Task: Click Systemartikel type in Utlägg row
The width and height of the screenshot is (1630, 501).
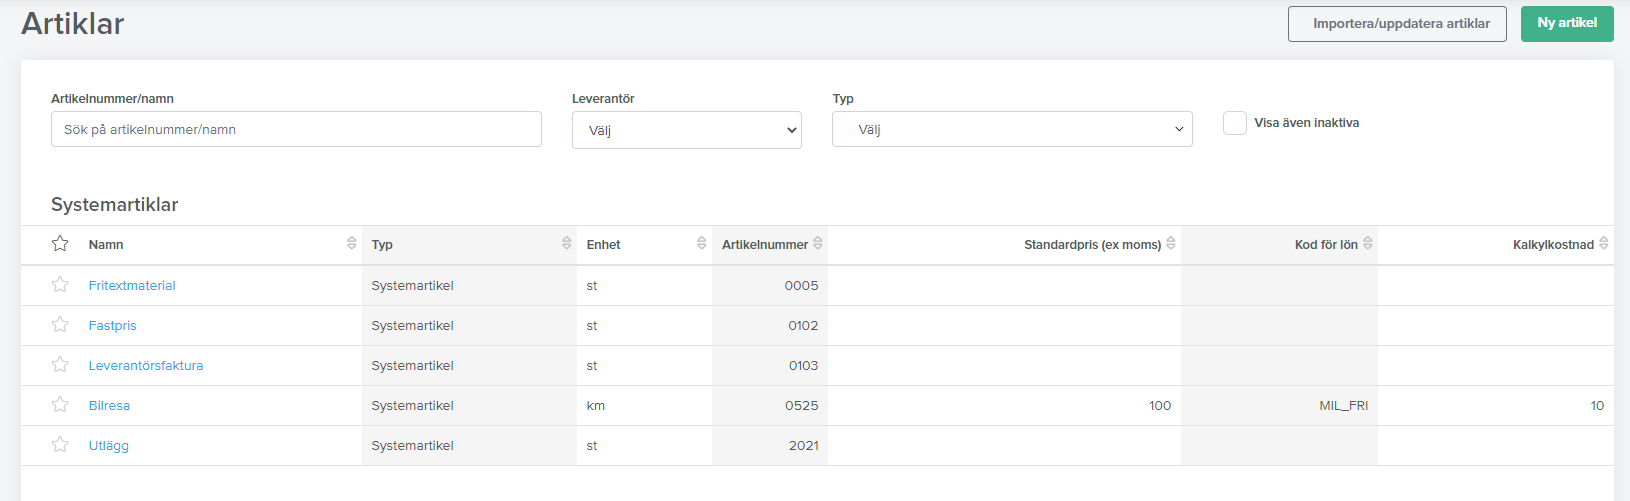Action: [412, 445]
